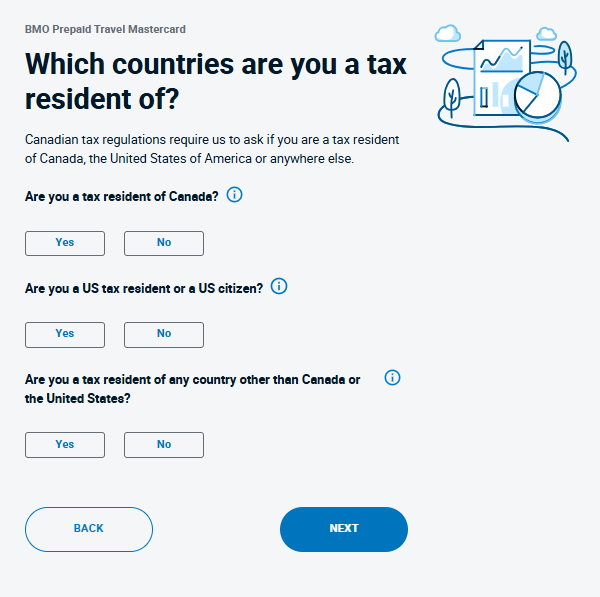Choose No for US tax resident or citizen

click(x=164, y=334)
